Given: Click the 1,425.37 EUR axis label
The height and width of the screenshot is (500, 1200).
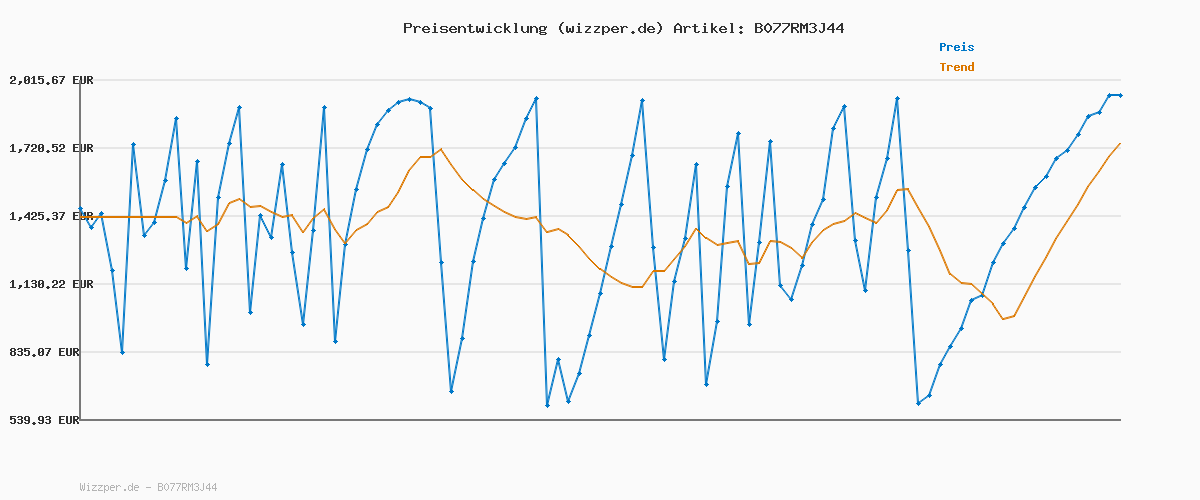Looking at the screenshot, I should pos(51,216).
